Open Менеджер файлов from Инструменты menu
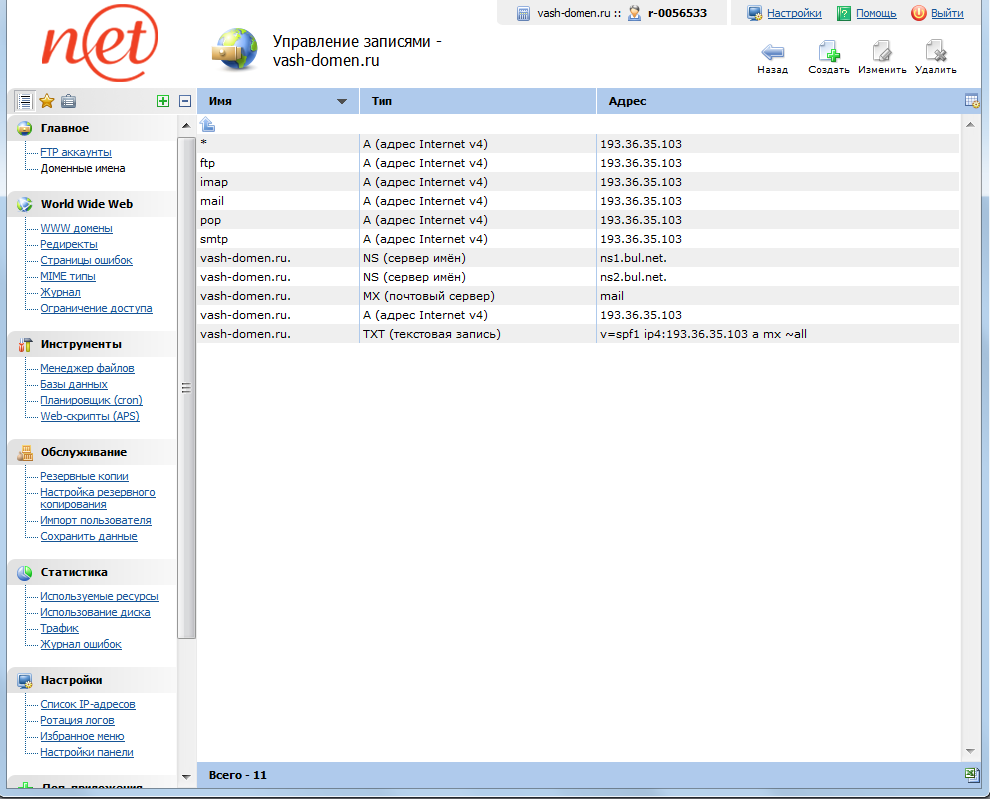990x799 pixels. point(87,368)
